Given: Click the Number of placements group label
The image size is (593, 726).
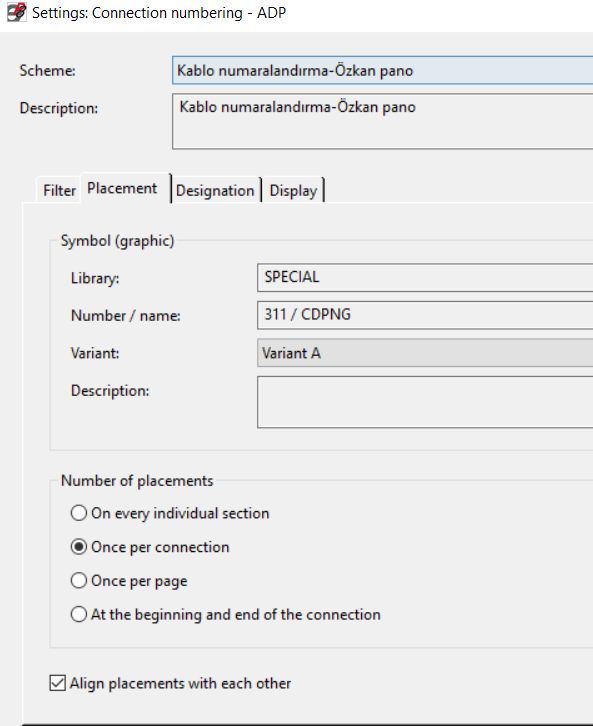Looking at the screenshot, I should 137,481.
